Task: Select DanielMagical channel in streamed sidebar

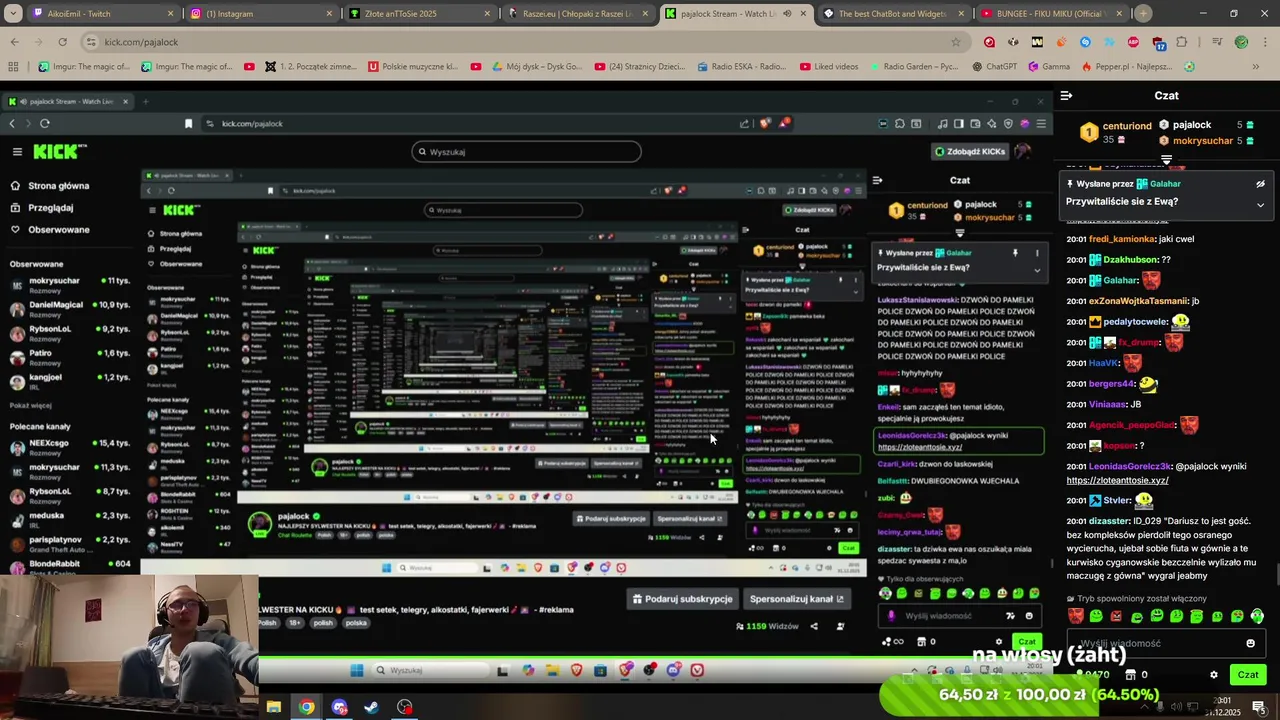Action: (68, 308)
